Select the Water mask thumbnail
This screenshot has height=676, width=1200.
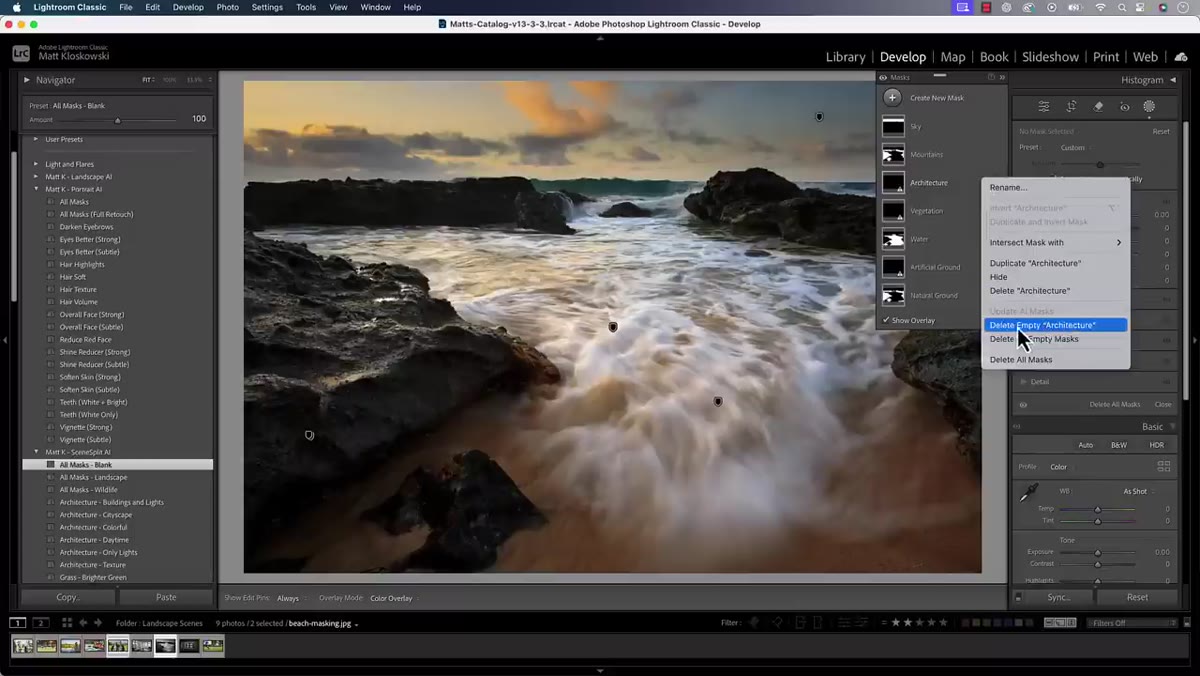[893, 239]
